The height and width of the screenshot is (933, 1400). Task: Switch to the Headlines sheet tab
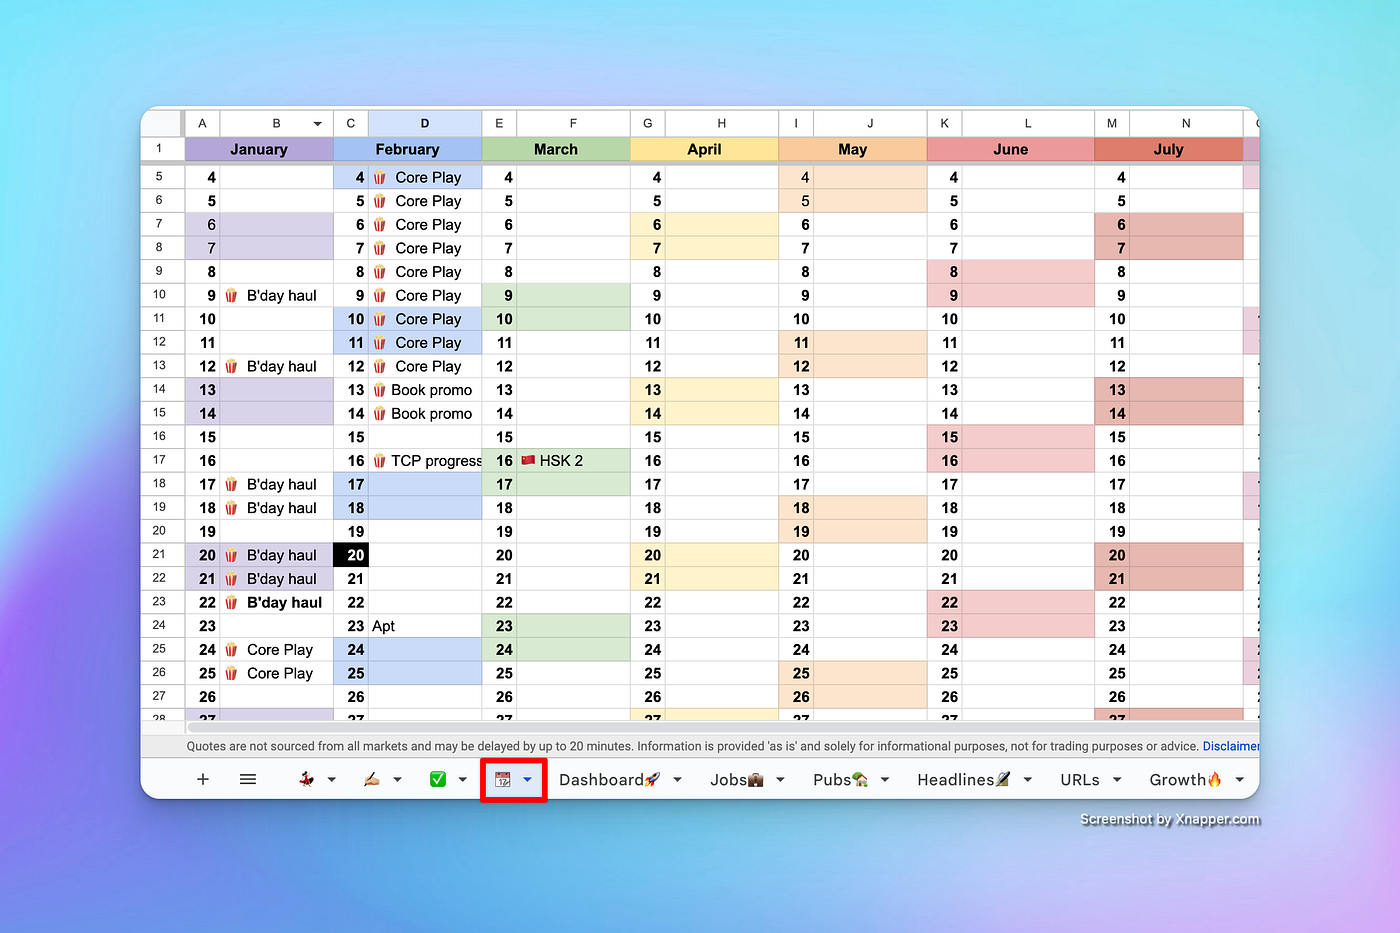(962, 779)
